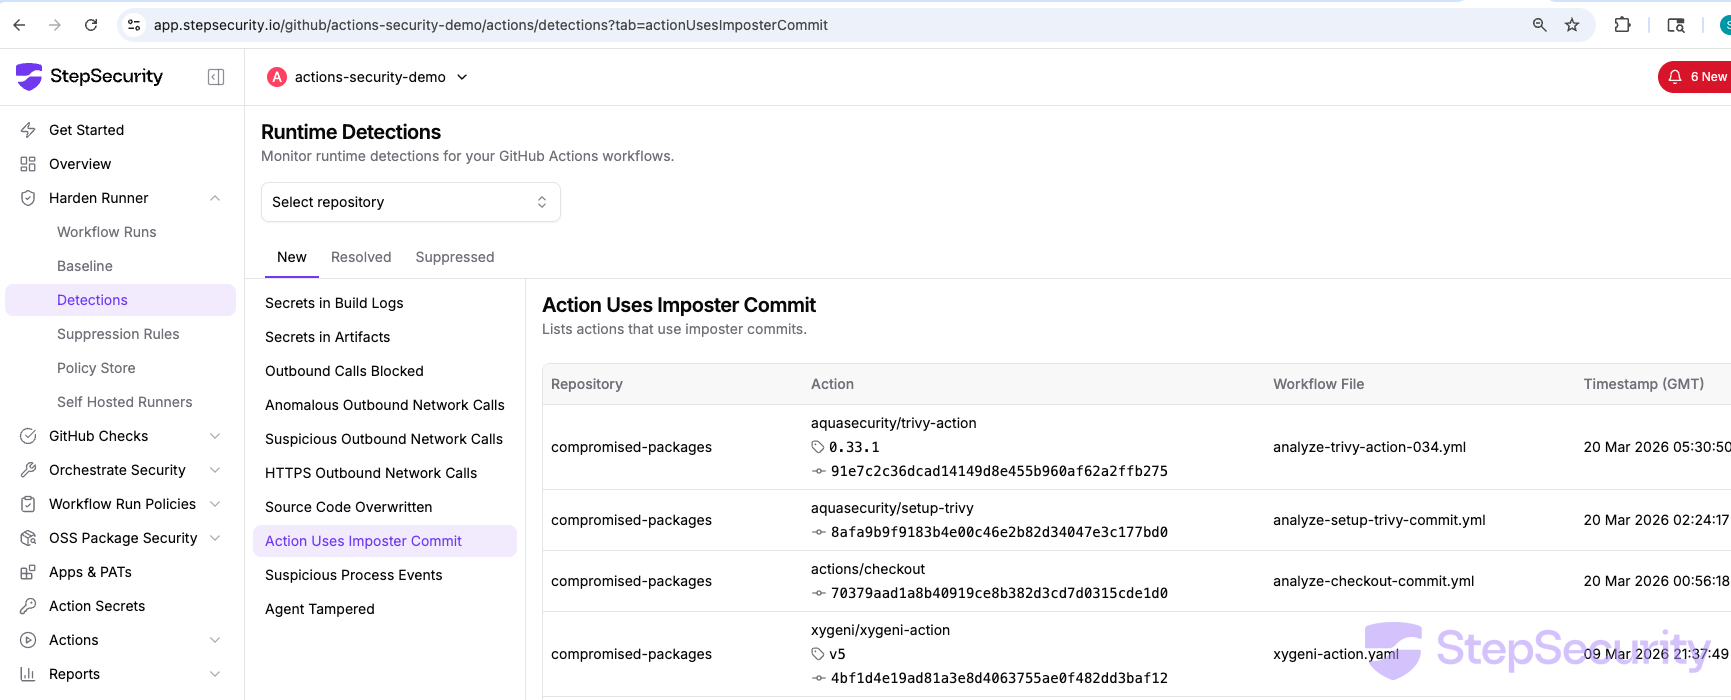Viewport: 1731px width, 700px height.
Task: Collapse sidebar with panel toggle icon
Action: tap(216, 77)
